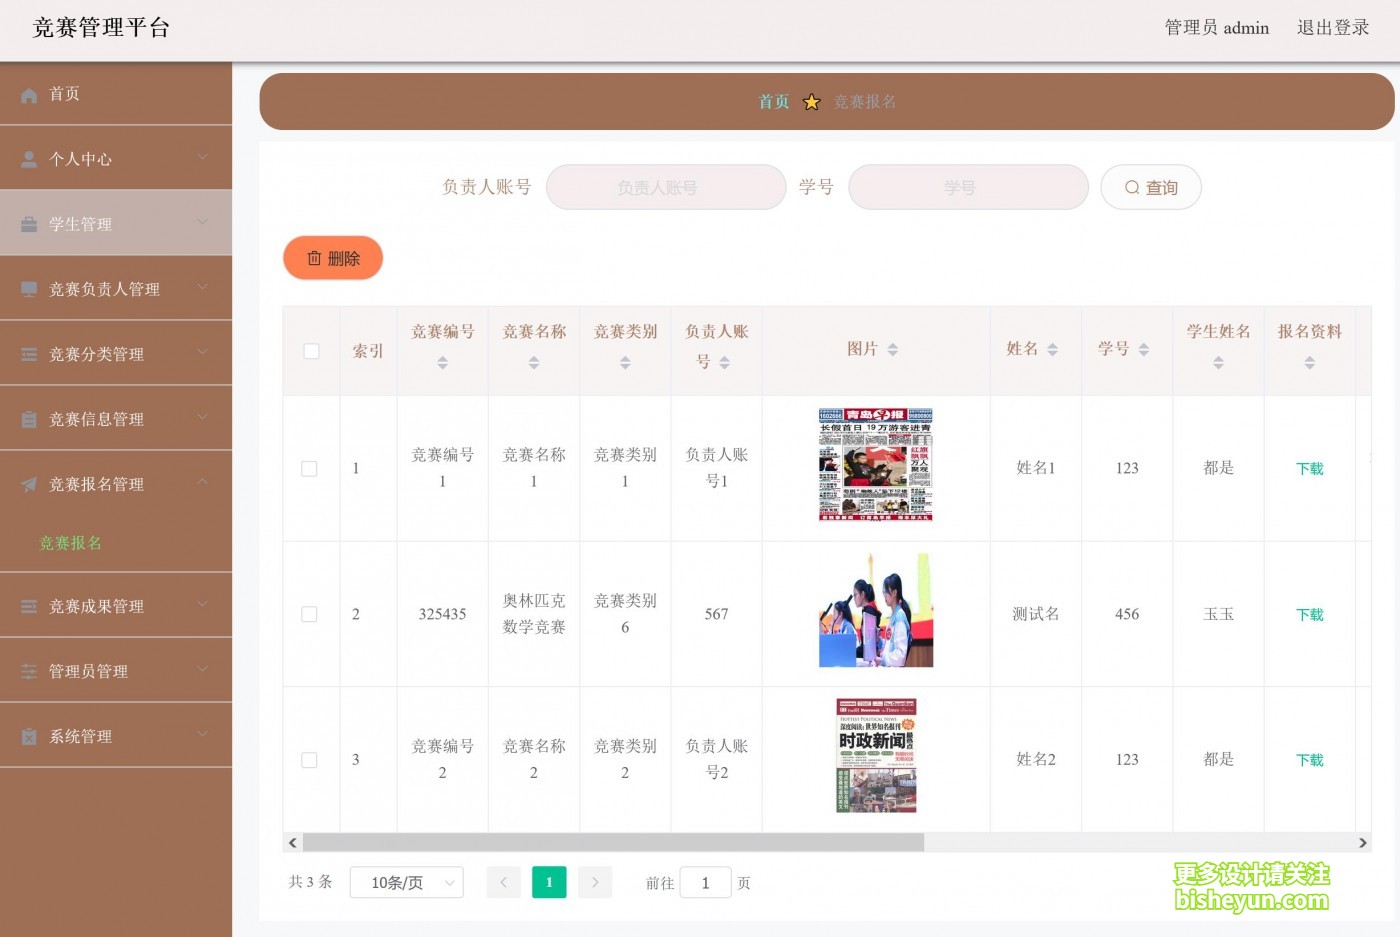
Task: Sort by 图片 column arrows
Action: [x=893, y=349]
